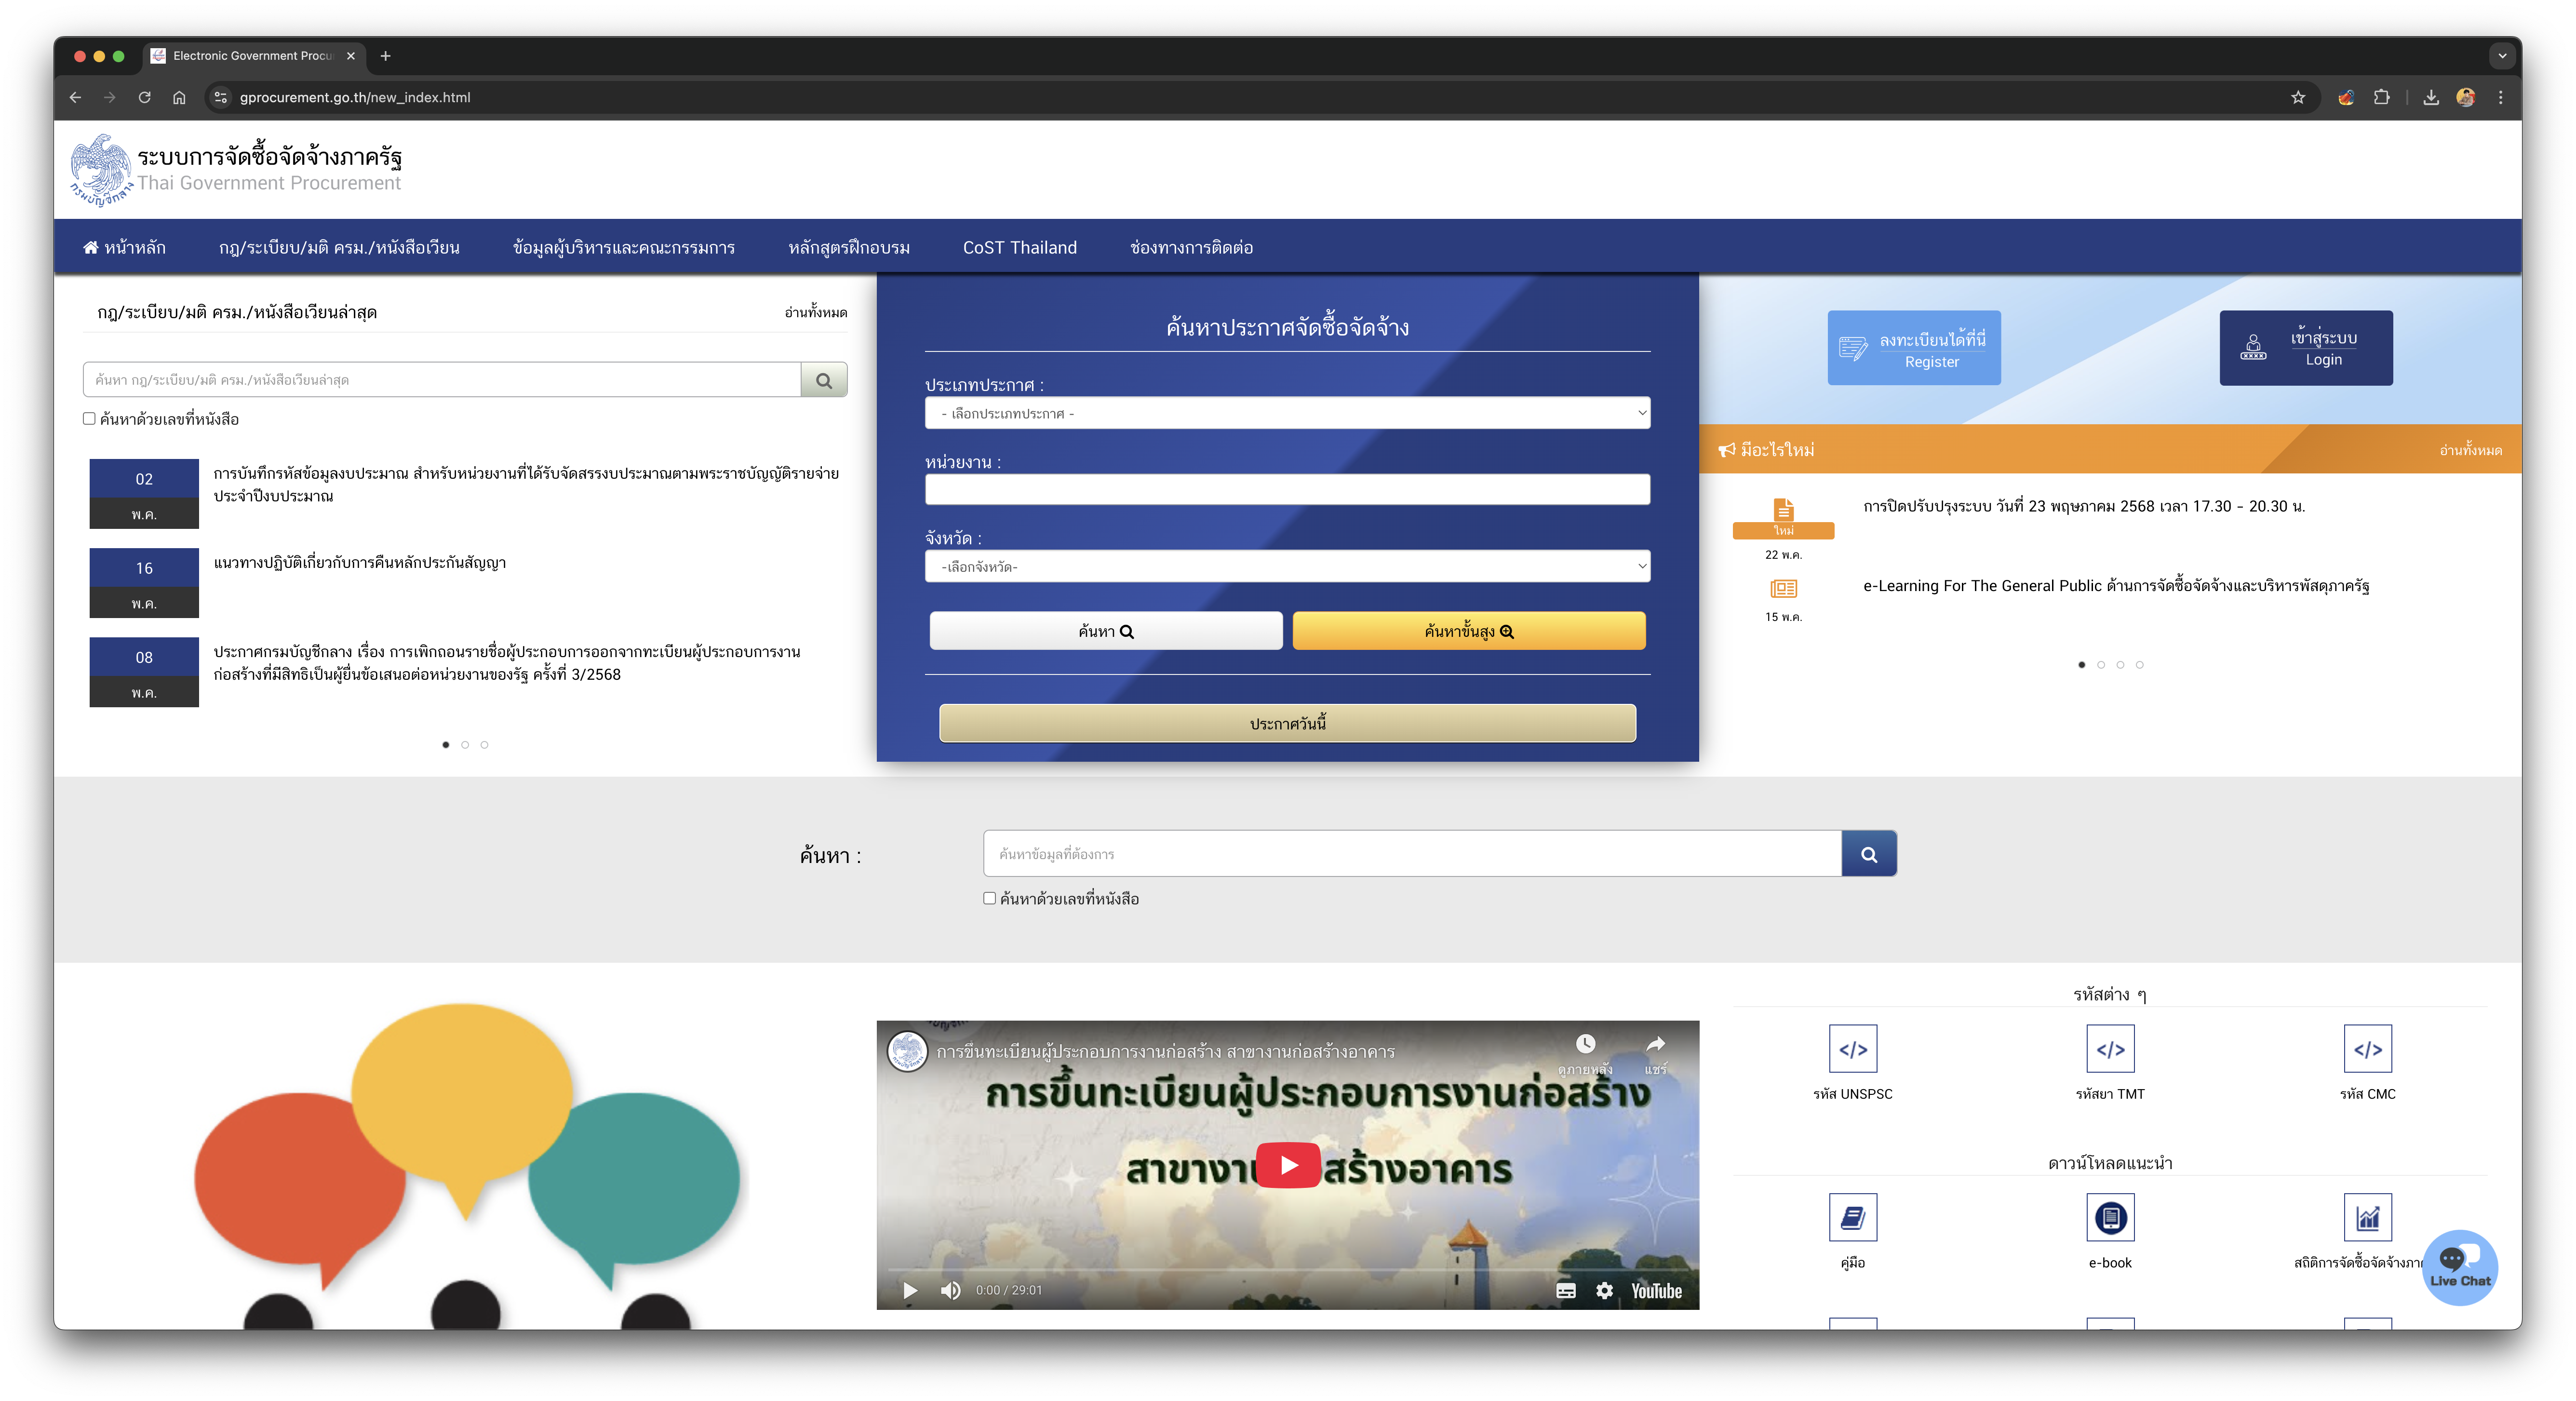
Task: Open the รหัส CMC code icon
Action: [x=2367, y=1049]
